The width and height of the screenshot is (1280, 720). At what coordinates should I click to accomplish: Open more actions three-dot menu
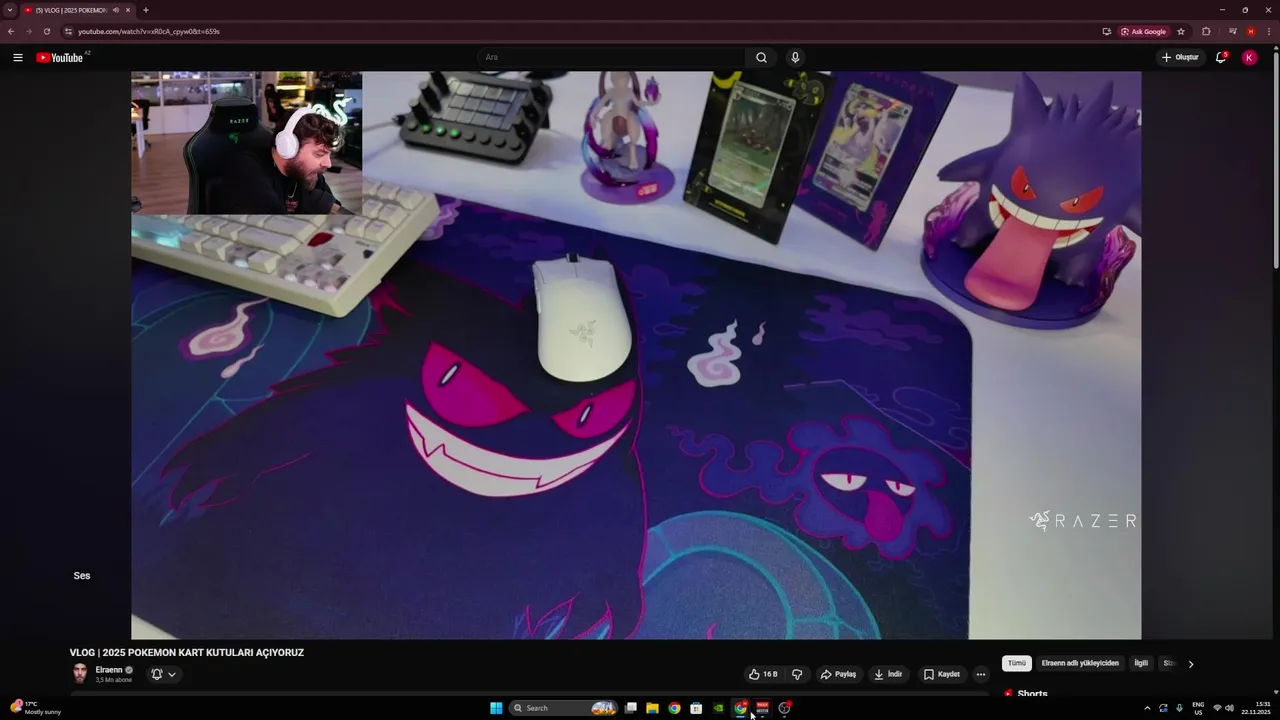[980, 674]
